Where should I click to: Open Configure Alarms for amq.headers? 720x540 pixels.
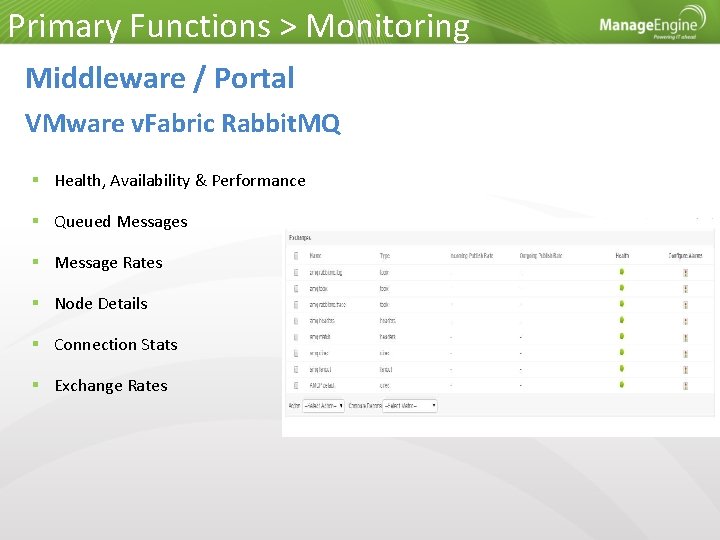tap(686, 321)
